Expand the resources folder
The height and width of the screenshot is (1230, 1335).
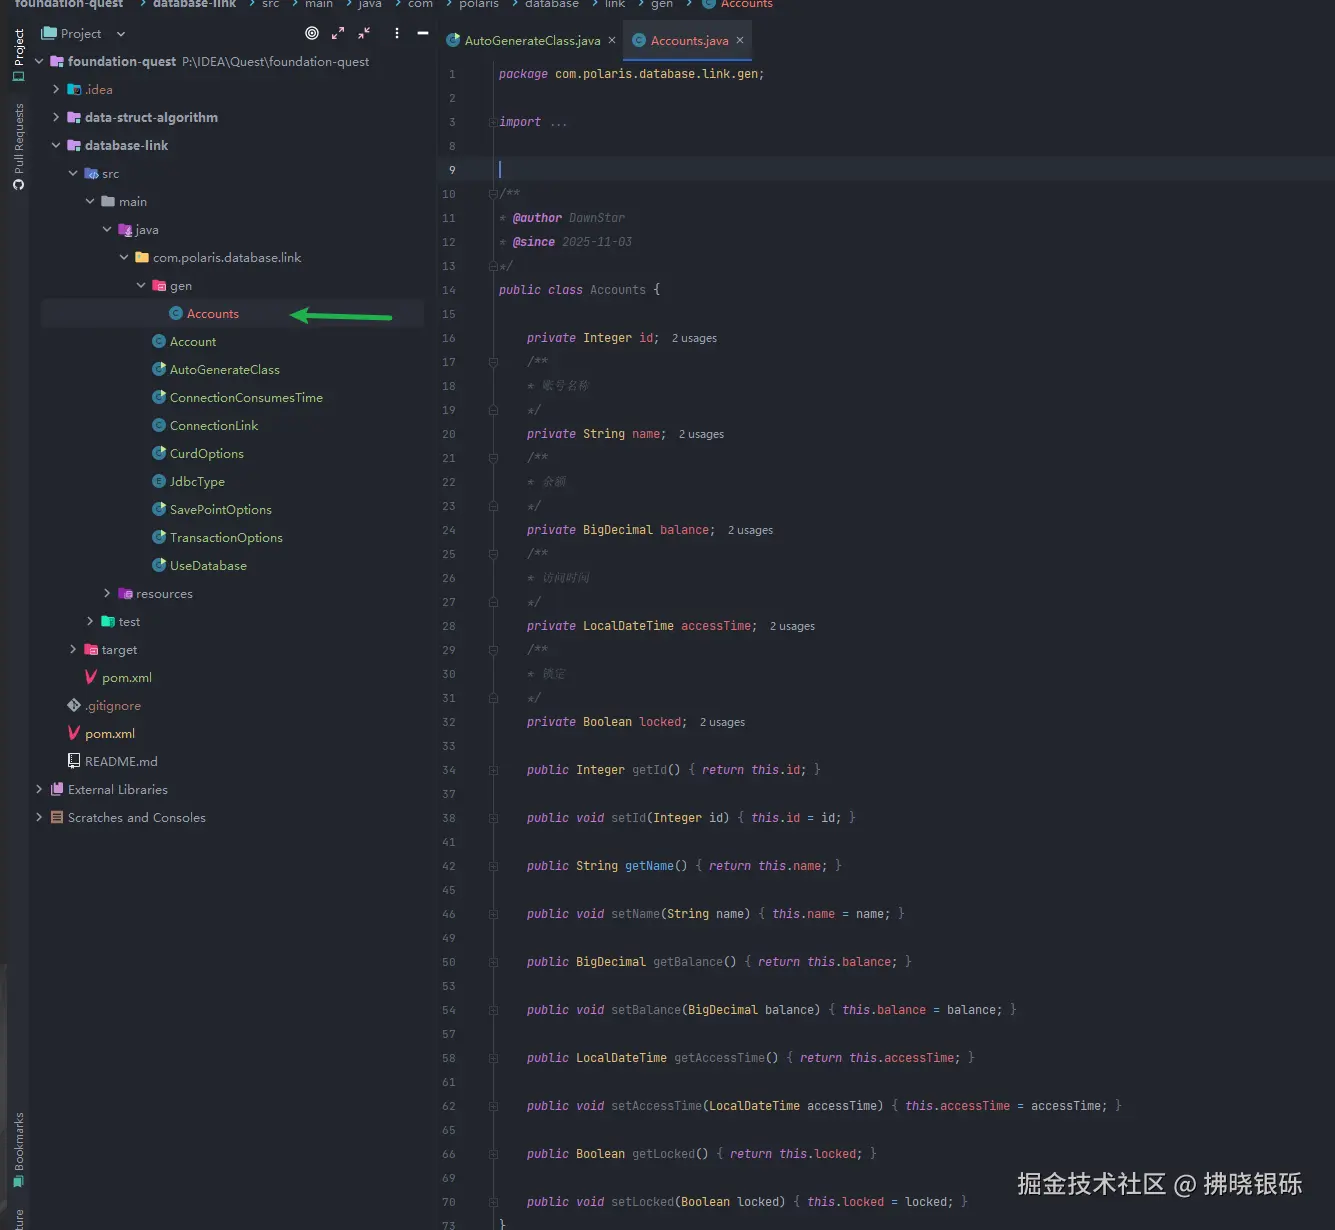pos(107,593)
